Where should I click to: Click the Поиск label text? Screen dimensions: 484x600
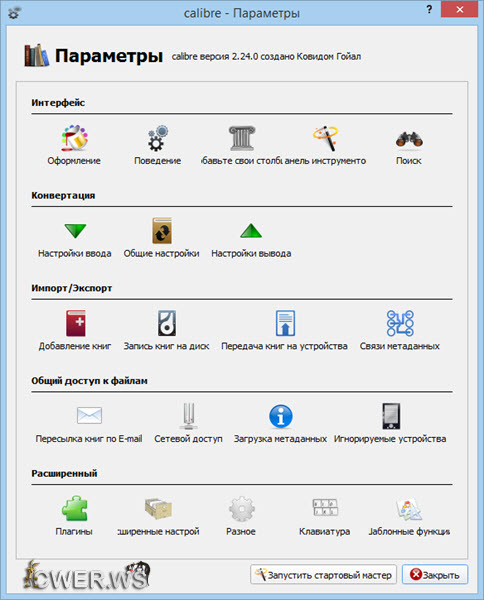click(x=409, y=161)
